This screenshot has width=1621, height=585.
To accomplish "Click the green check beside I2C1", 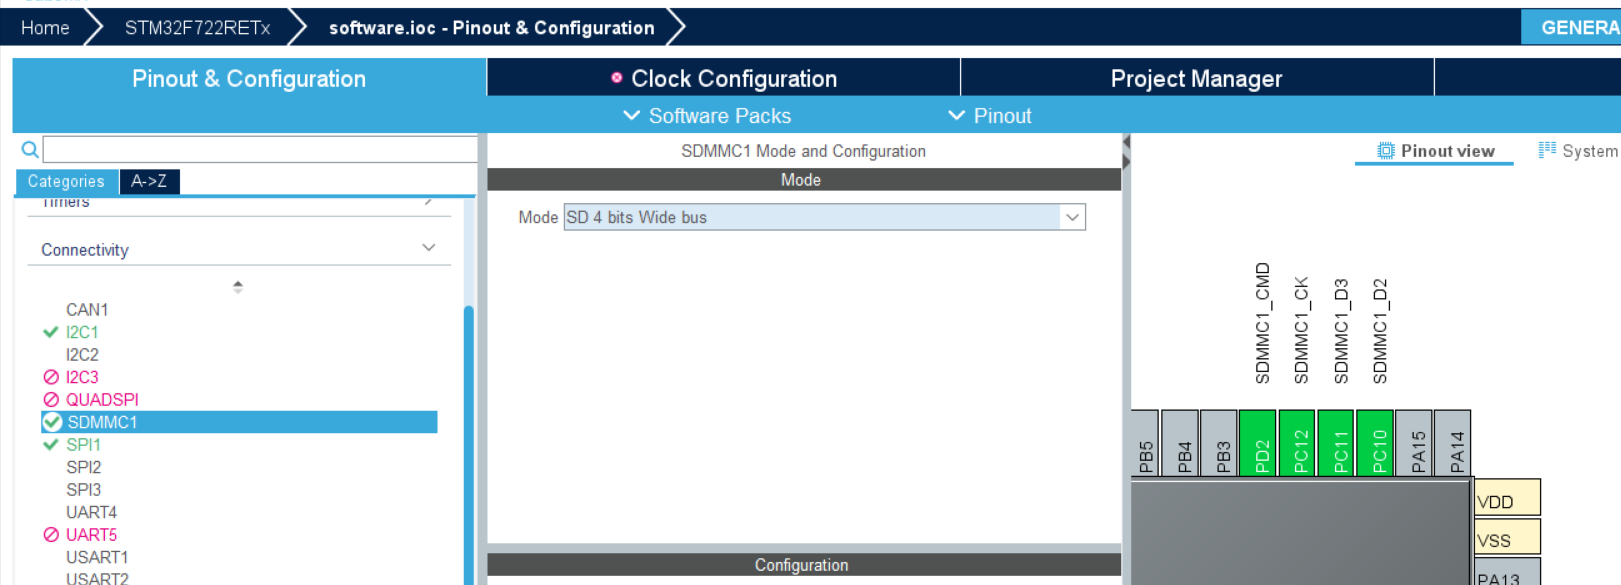I will click(x=51, y=332).
